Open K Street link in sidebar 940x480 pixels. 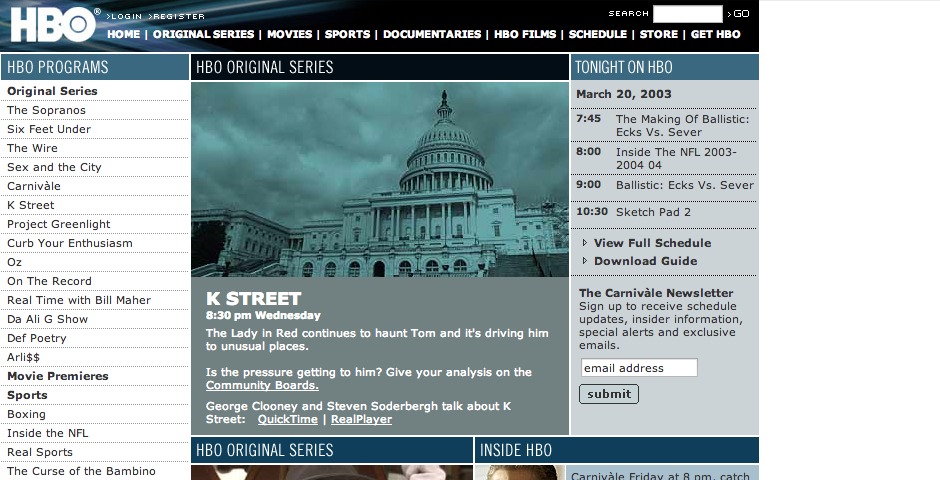coord(31,206)
